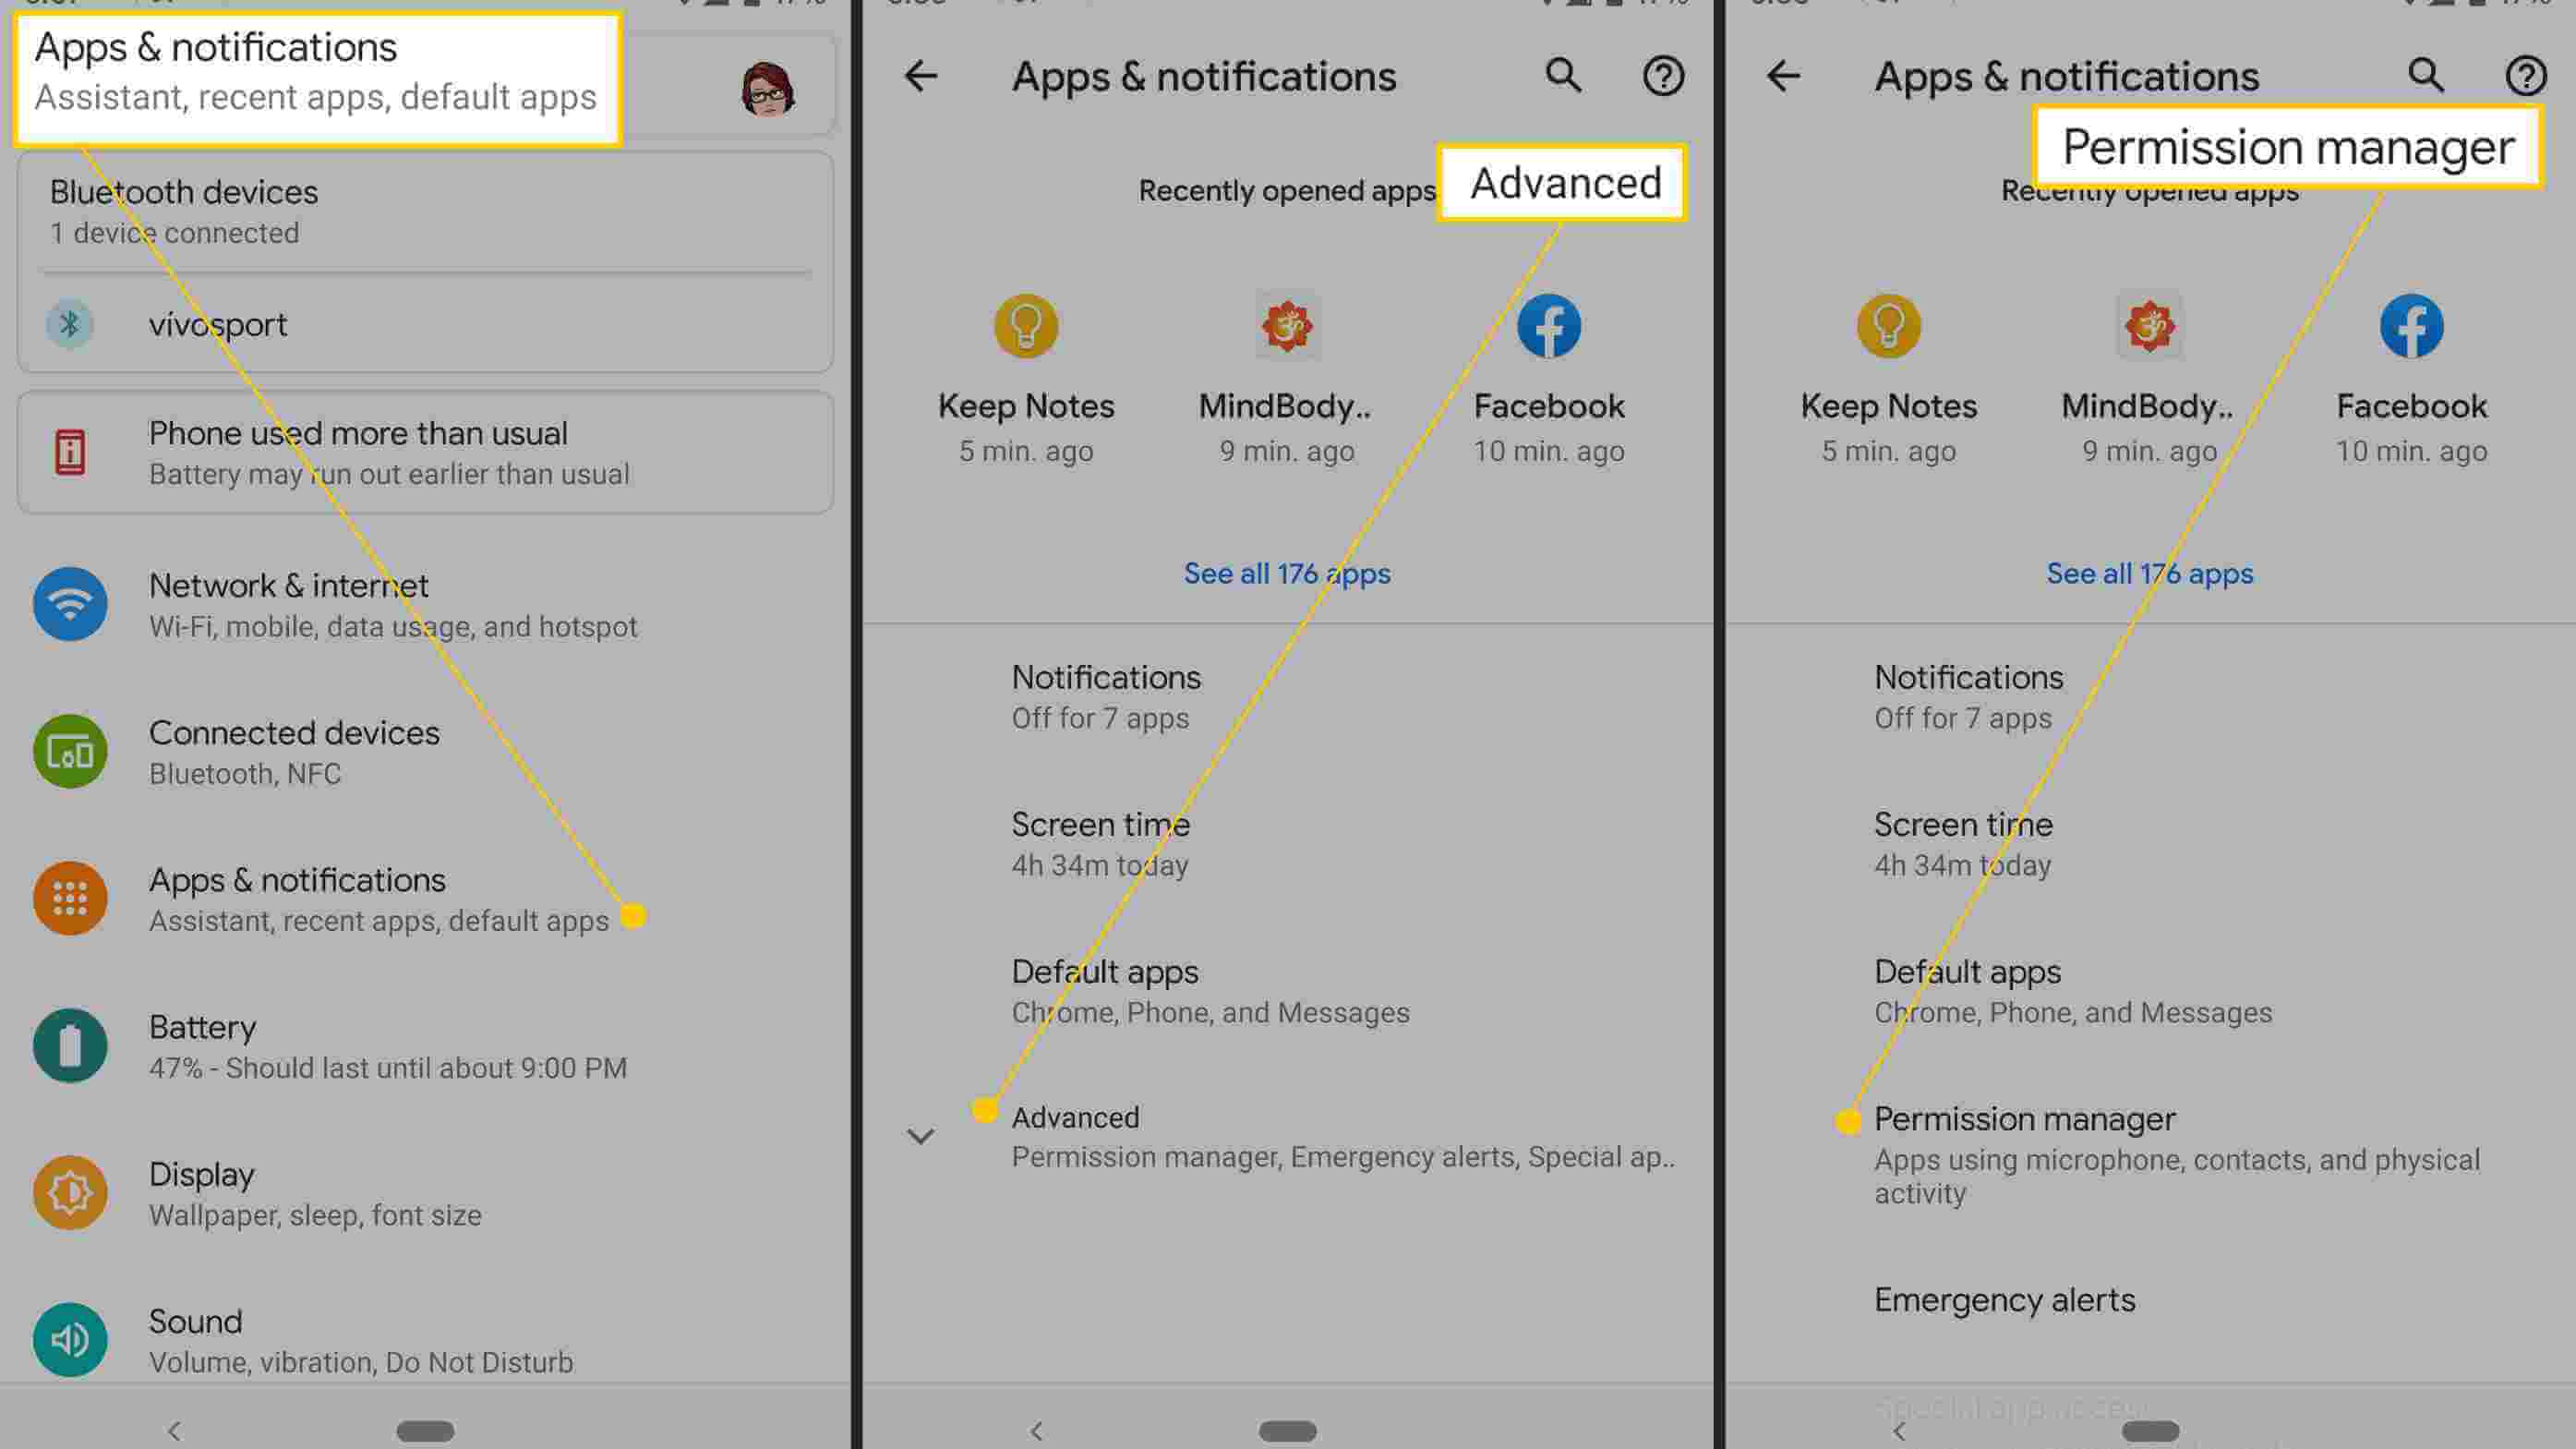Open the Facebook app icon
Viewport: 2576px width, 1449px height.
[x=1550, y=324]
